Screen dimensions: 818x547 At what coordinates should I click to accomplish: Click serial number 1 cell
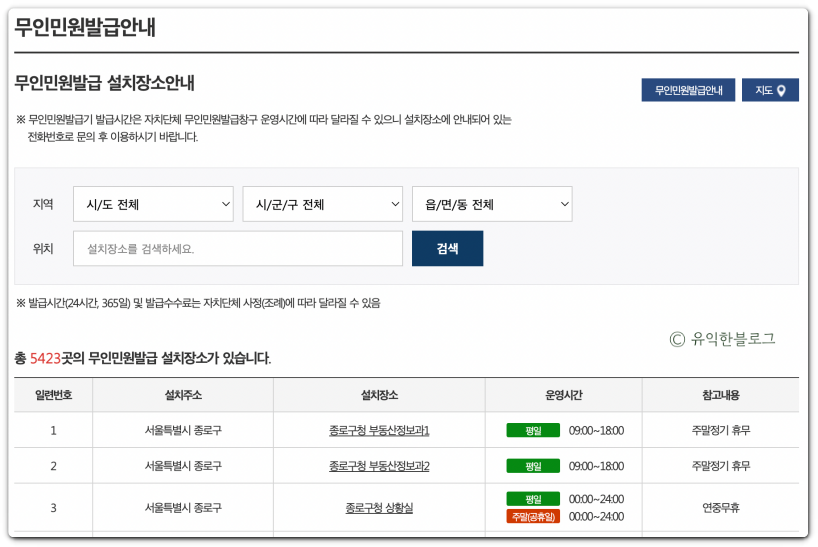pos(53,431)
